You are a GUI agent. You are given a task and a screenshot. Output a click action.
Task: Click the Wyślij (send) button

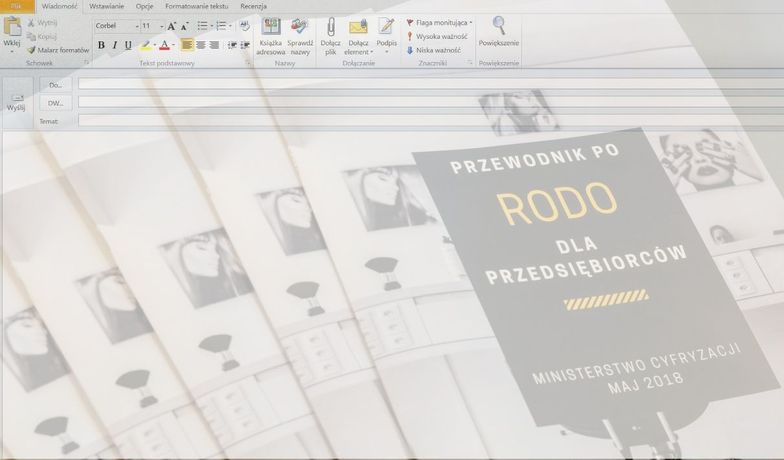pyautogui.click(x=16, y=102)
